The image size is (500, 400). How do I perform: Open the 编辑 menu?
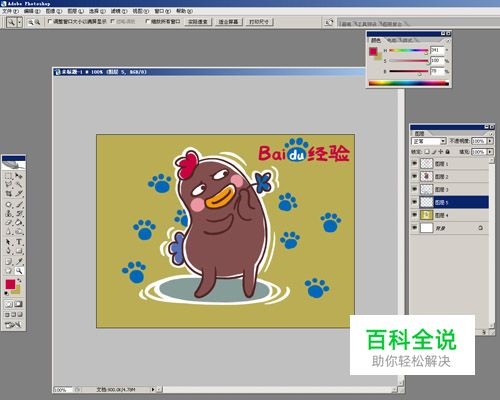click(32, 11)
